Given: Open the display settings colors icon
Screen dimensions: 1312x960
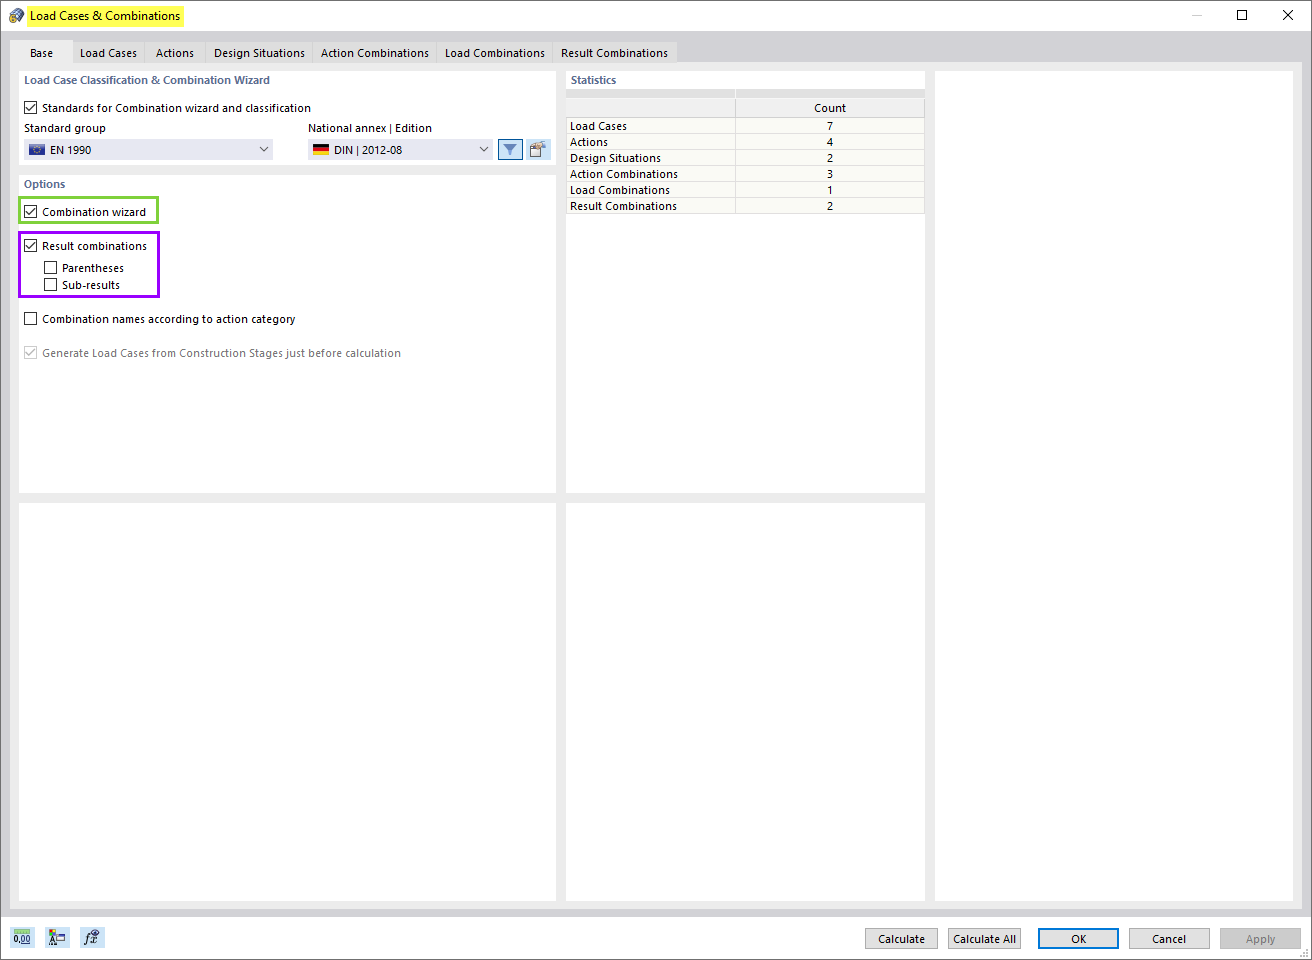Looking at the screenshot, I should (x=56, y=937).
